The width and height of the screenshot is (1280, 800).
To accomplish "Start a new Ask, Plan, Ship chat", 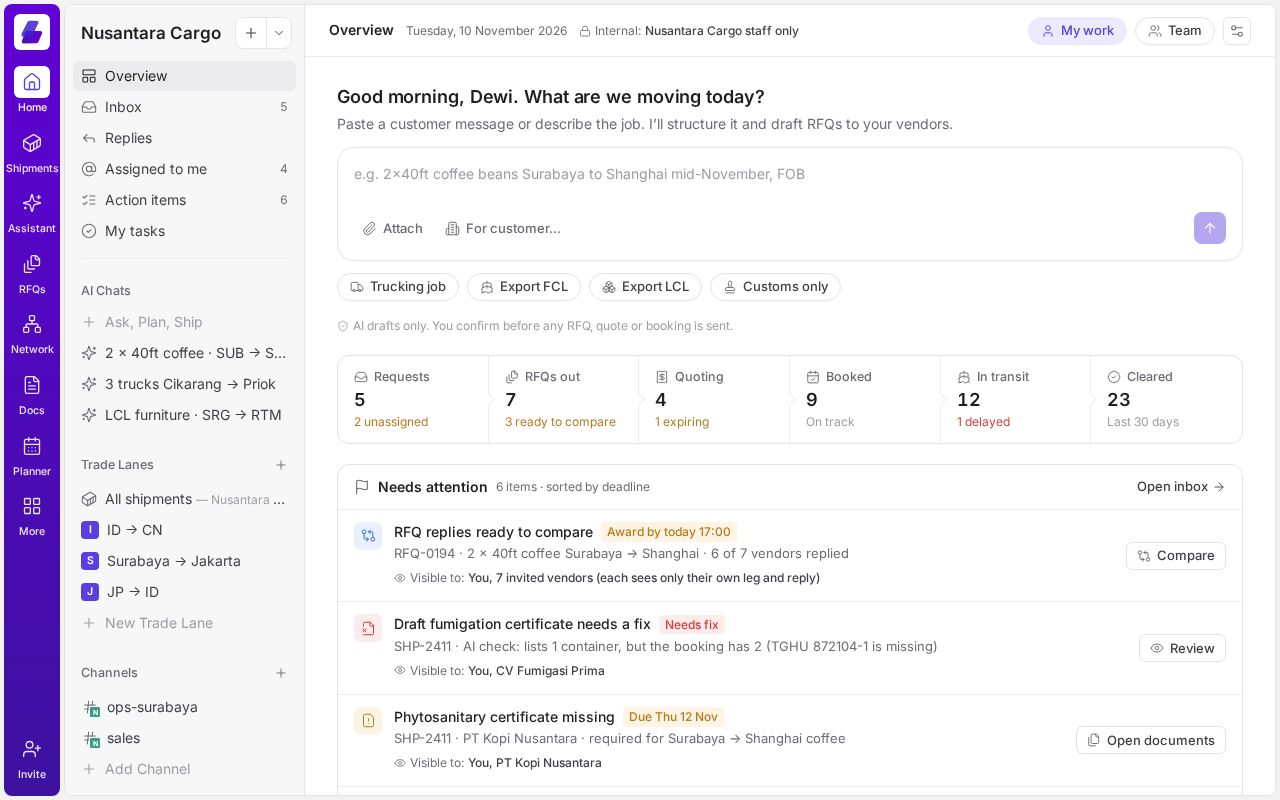I will [x=184, y=322].
